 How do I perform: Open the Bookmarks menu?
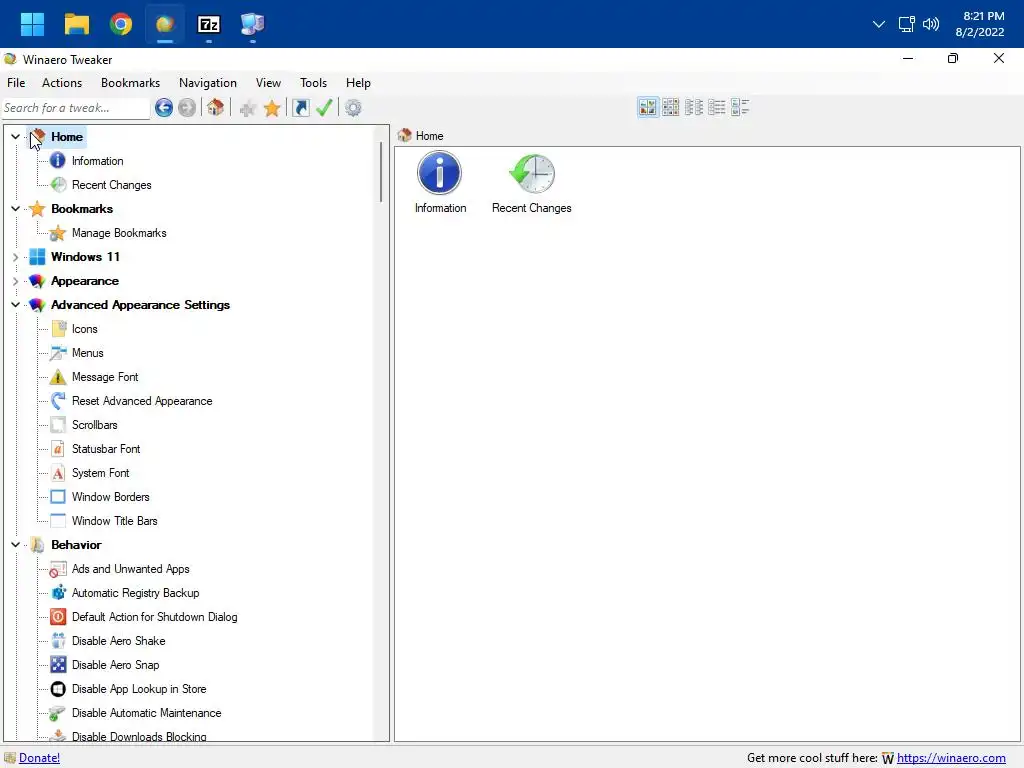click(x=130, y=83)
